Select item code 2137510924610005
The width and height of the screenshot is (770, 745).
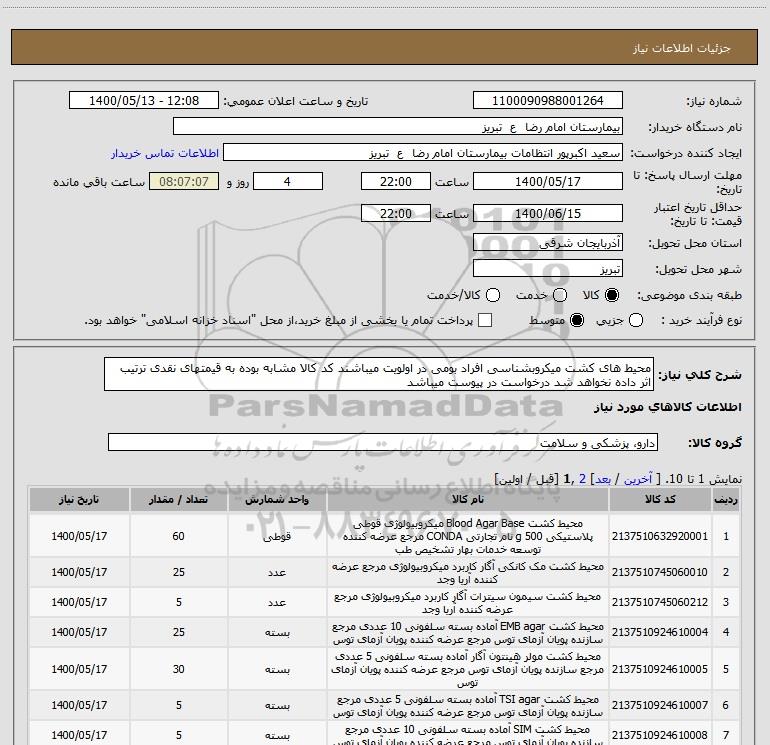tap(660, 669)
